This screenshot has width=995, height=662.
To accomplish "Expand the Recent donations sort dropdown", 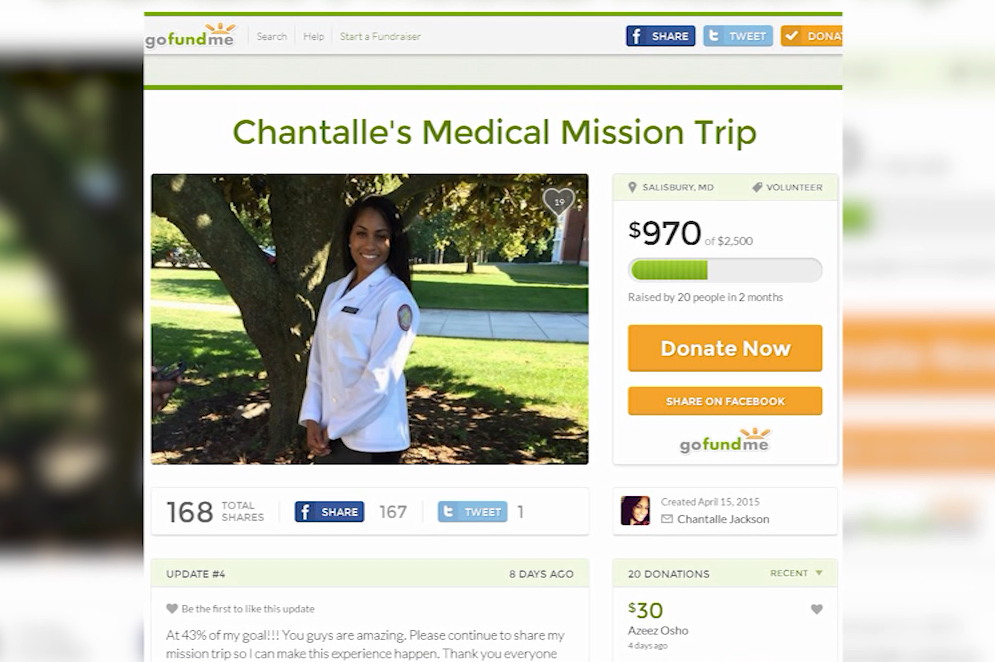I will click(x=796, y=573).
